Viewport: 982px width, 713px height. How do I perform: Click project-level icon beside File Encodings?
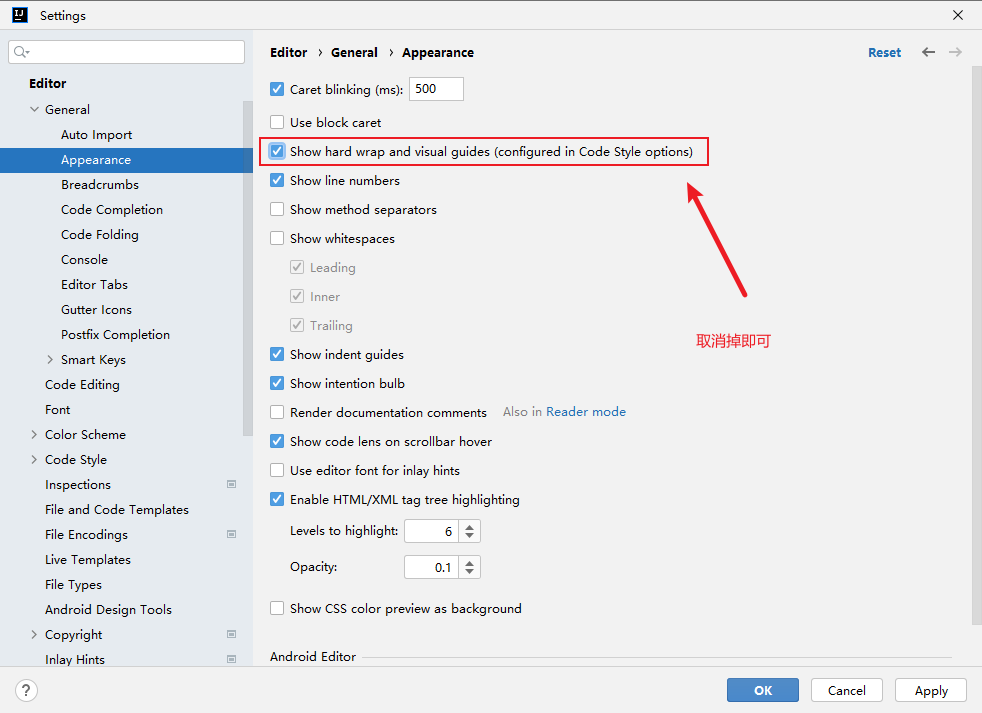(231, 534)
